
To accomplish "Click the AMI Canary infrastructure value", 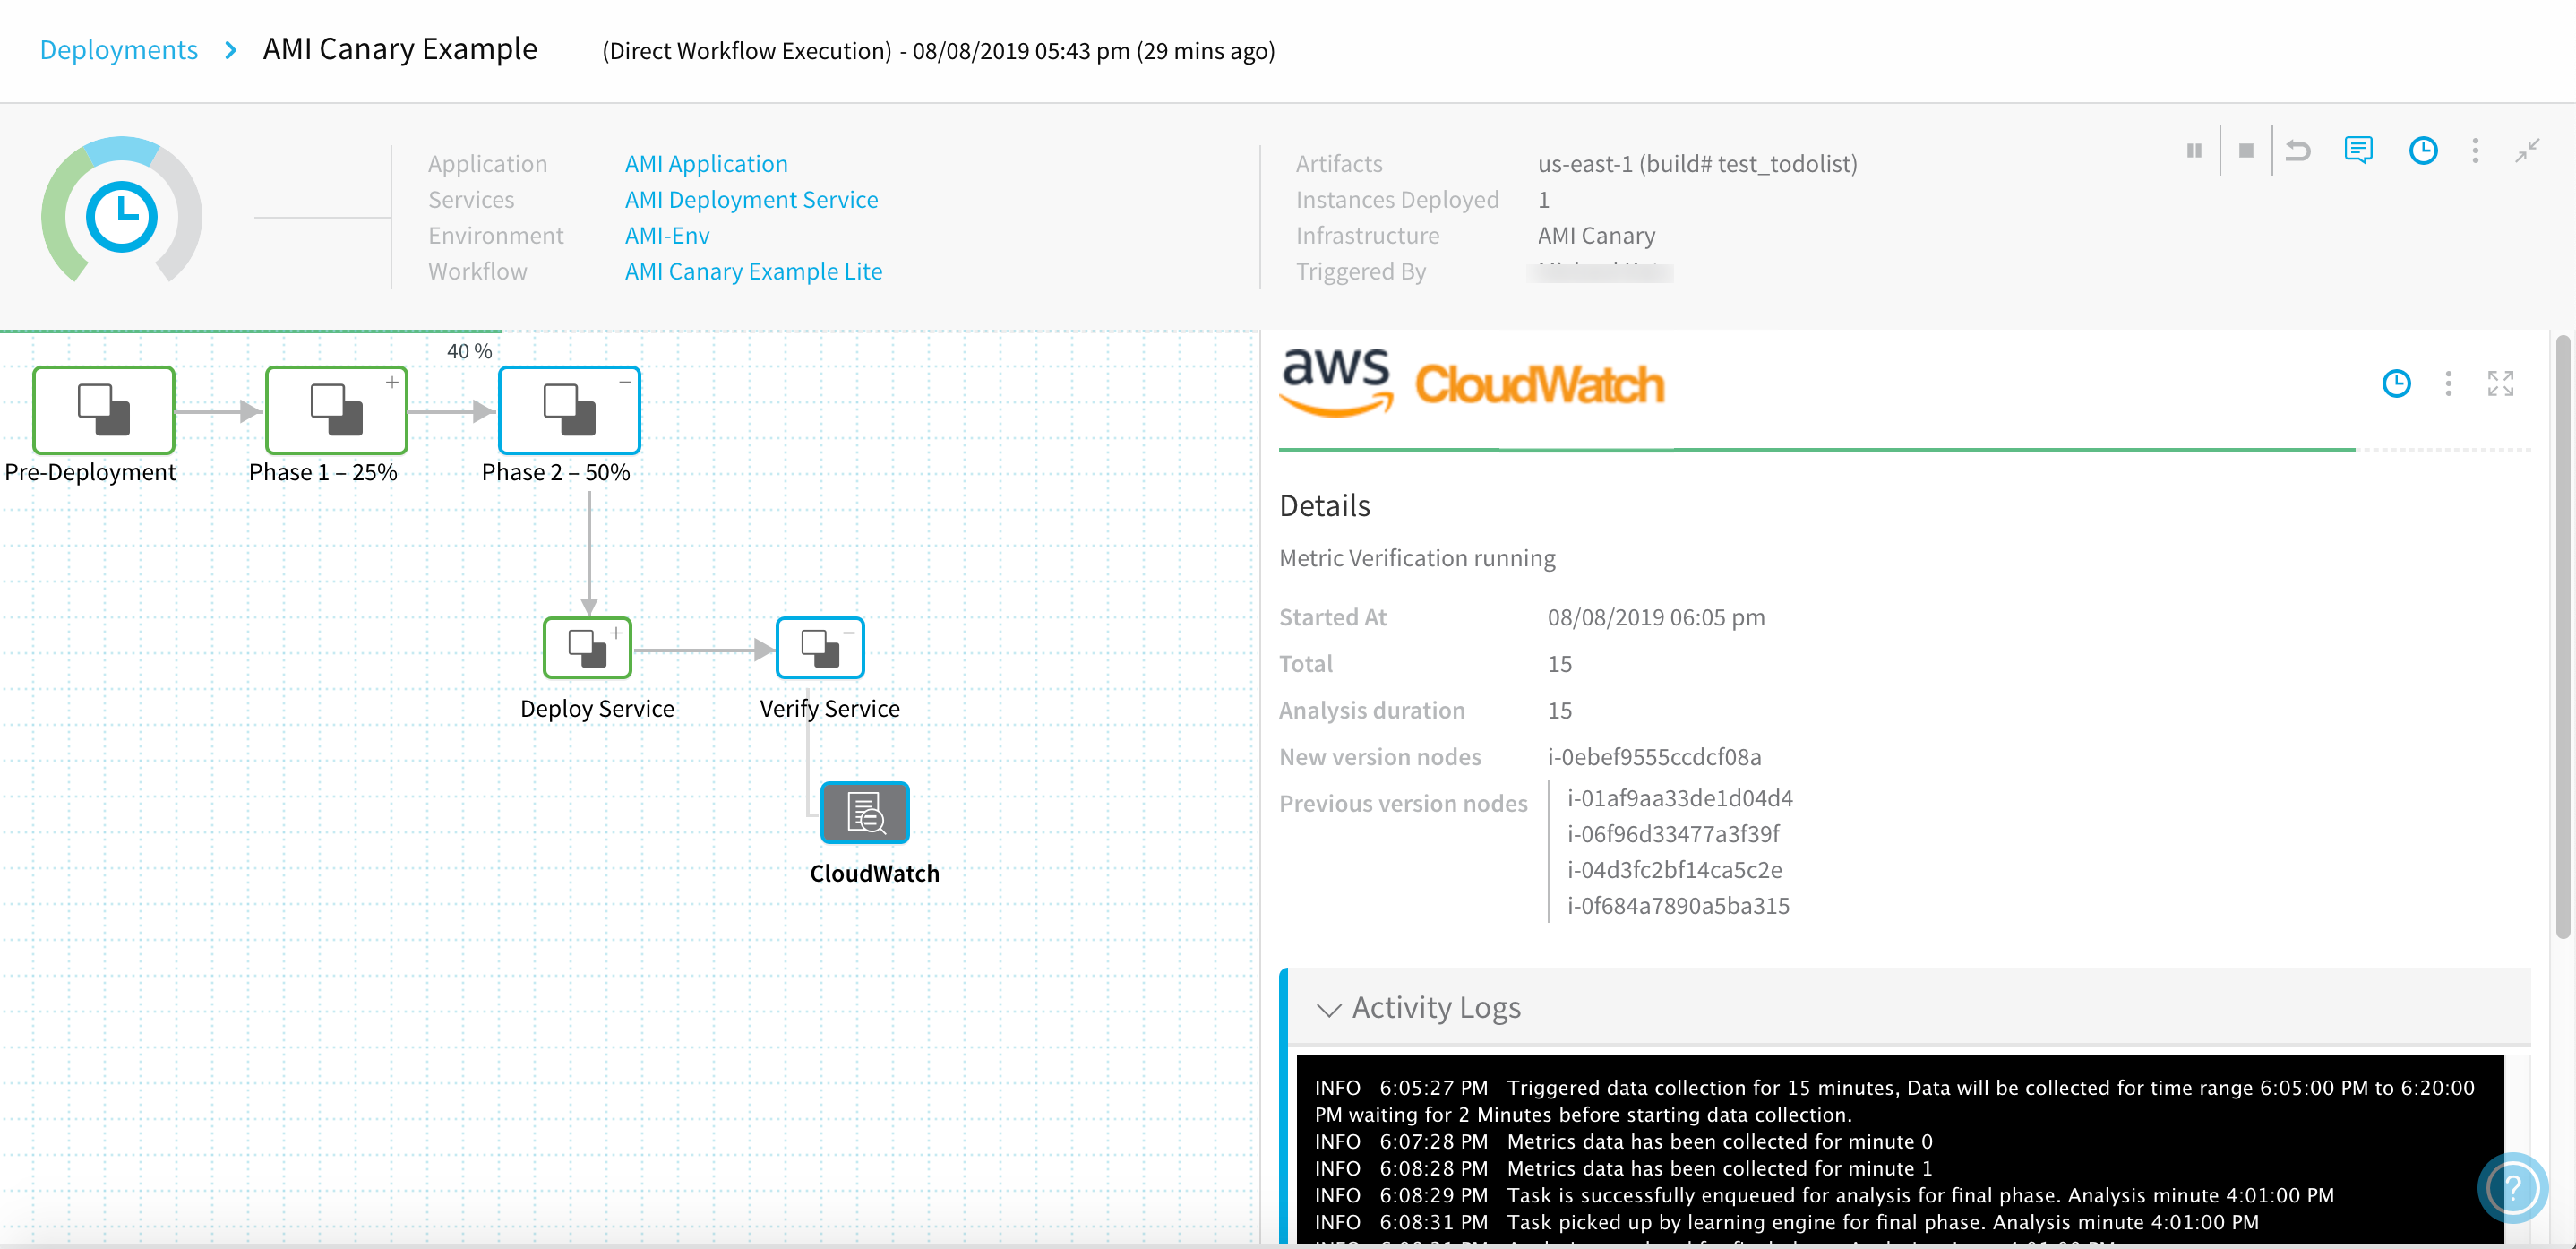I will point(1596,236).
